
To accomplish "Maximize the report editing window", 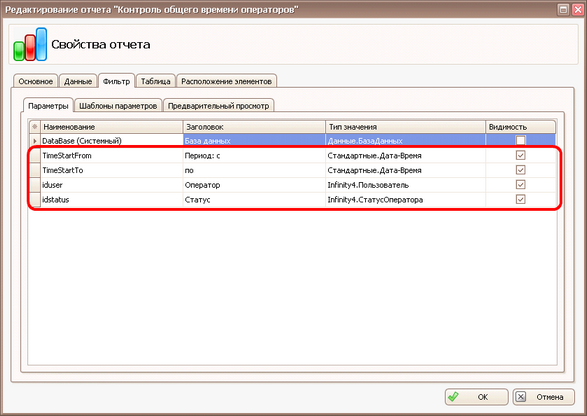I will (563, 9).
